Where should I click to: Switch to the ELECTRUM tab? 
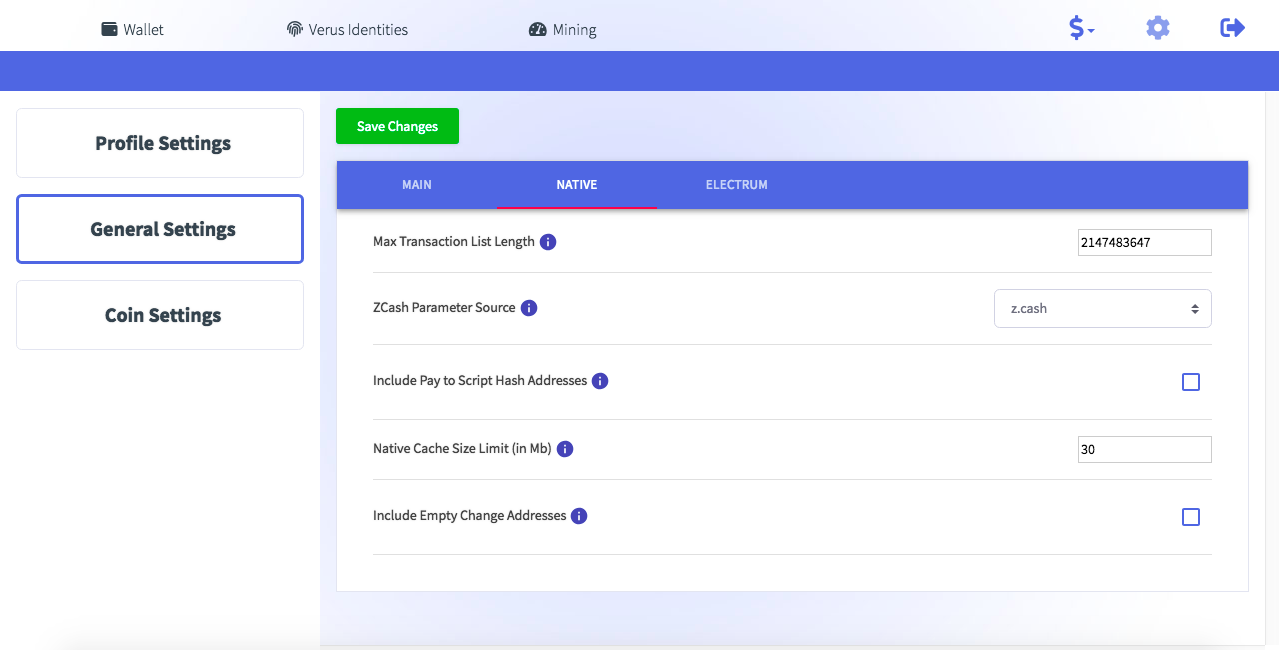(737, 185)
